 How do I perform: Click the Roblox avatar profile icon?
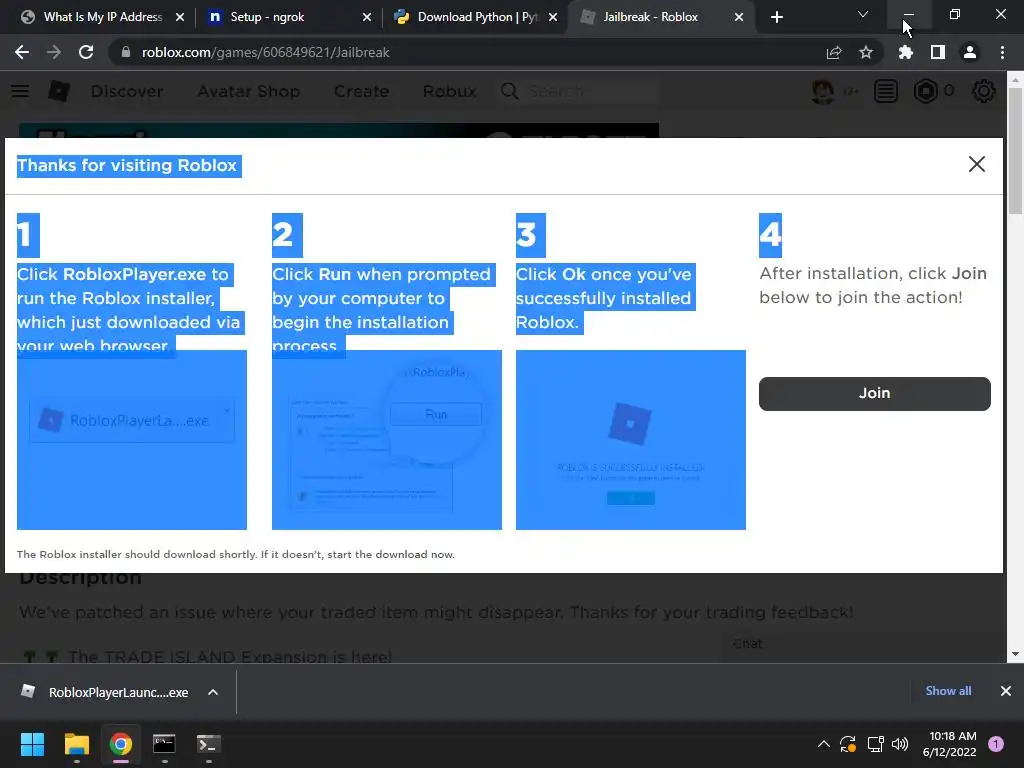coord(823,91)
